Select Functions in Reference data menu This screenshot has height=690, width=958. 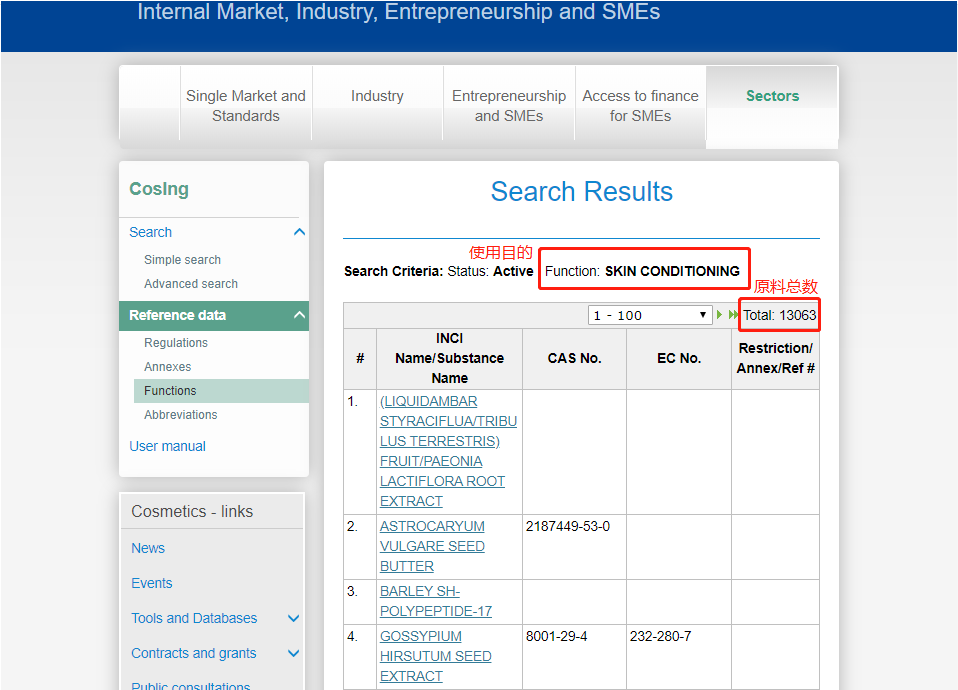[170, 391]
